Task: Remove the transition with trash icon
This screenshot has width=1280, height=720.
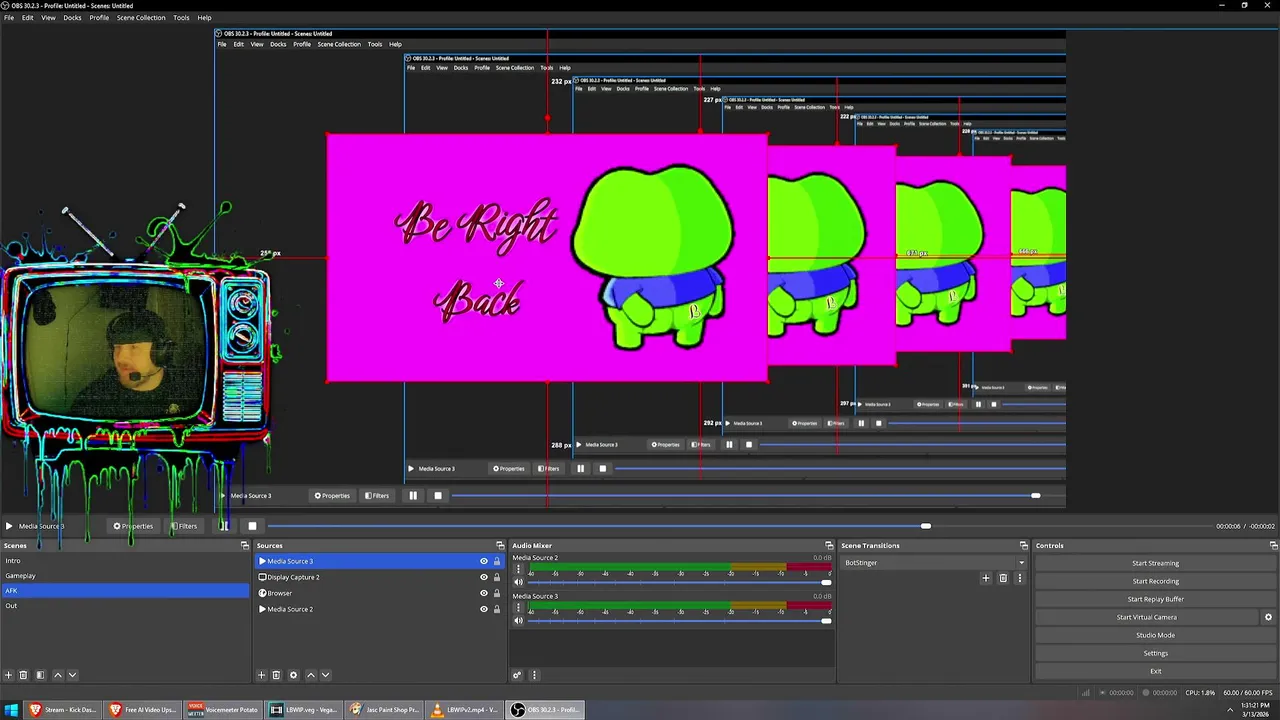Action: (x=1003, y=578)
